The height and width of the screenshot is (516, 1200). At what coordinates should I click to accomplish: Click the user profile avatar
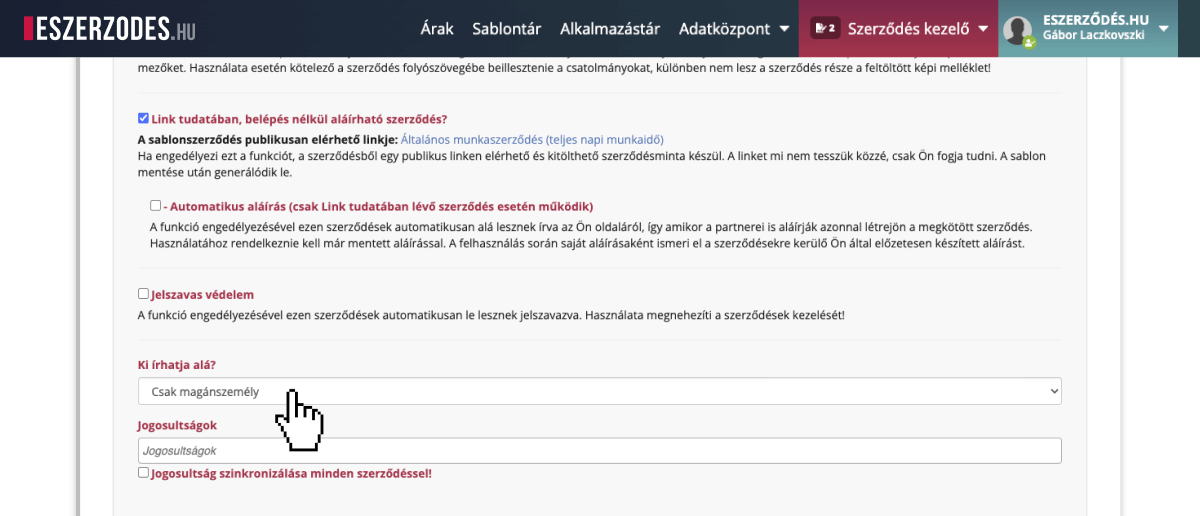coord(1018,30)
